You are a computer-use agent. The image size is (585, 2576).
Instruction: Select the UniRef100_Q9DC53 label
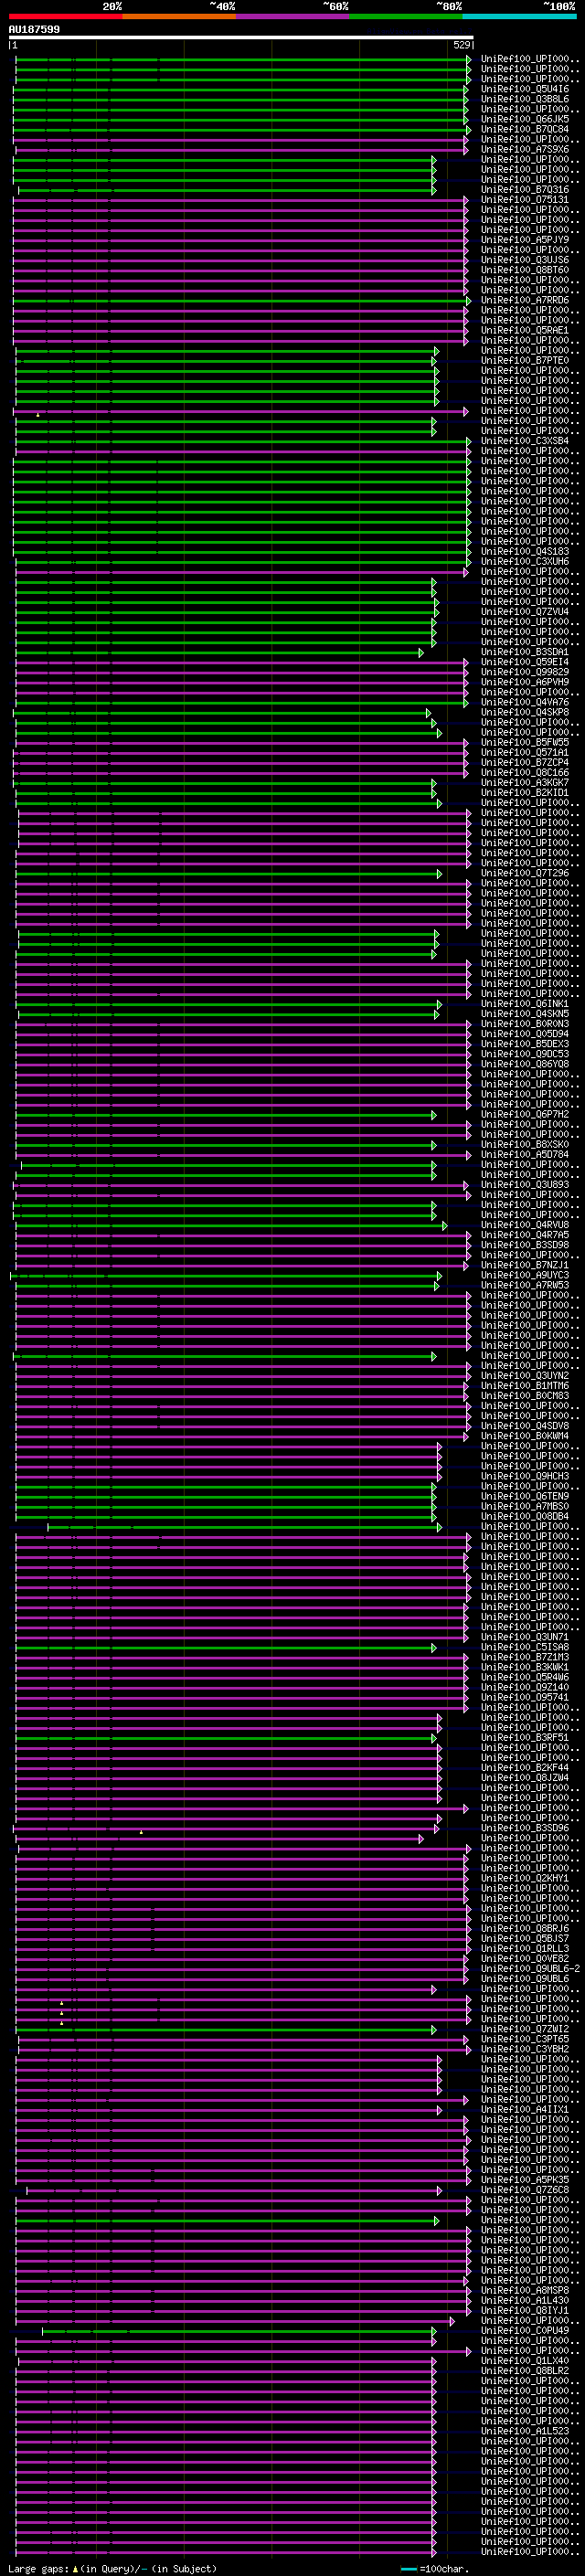click(525, 1054)
